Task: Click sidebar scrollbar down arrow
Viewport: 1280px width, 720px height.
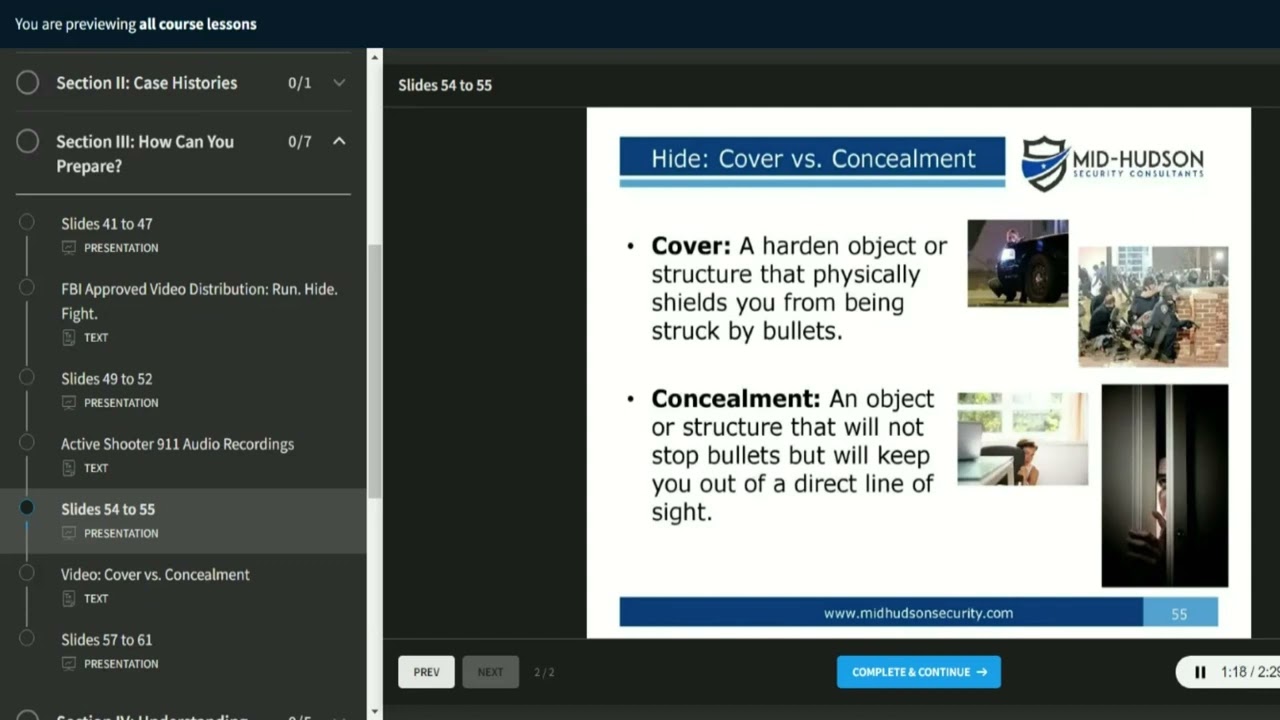Action: [375, 712]
